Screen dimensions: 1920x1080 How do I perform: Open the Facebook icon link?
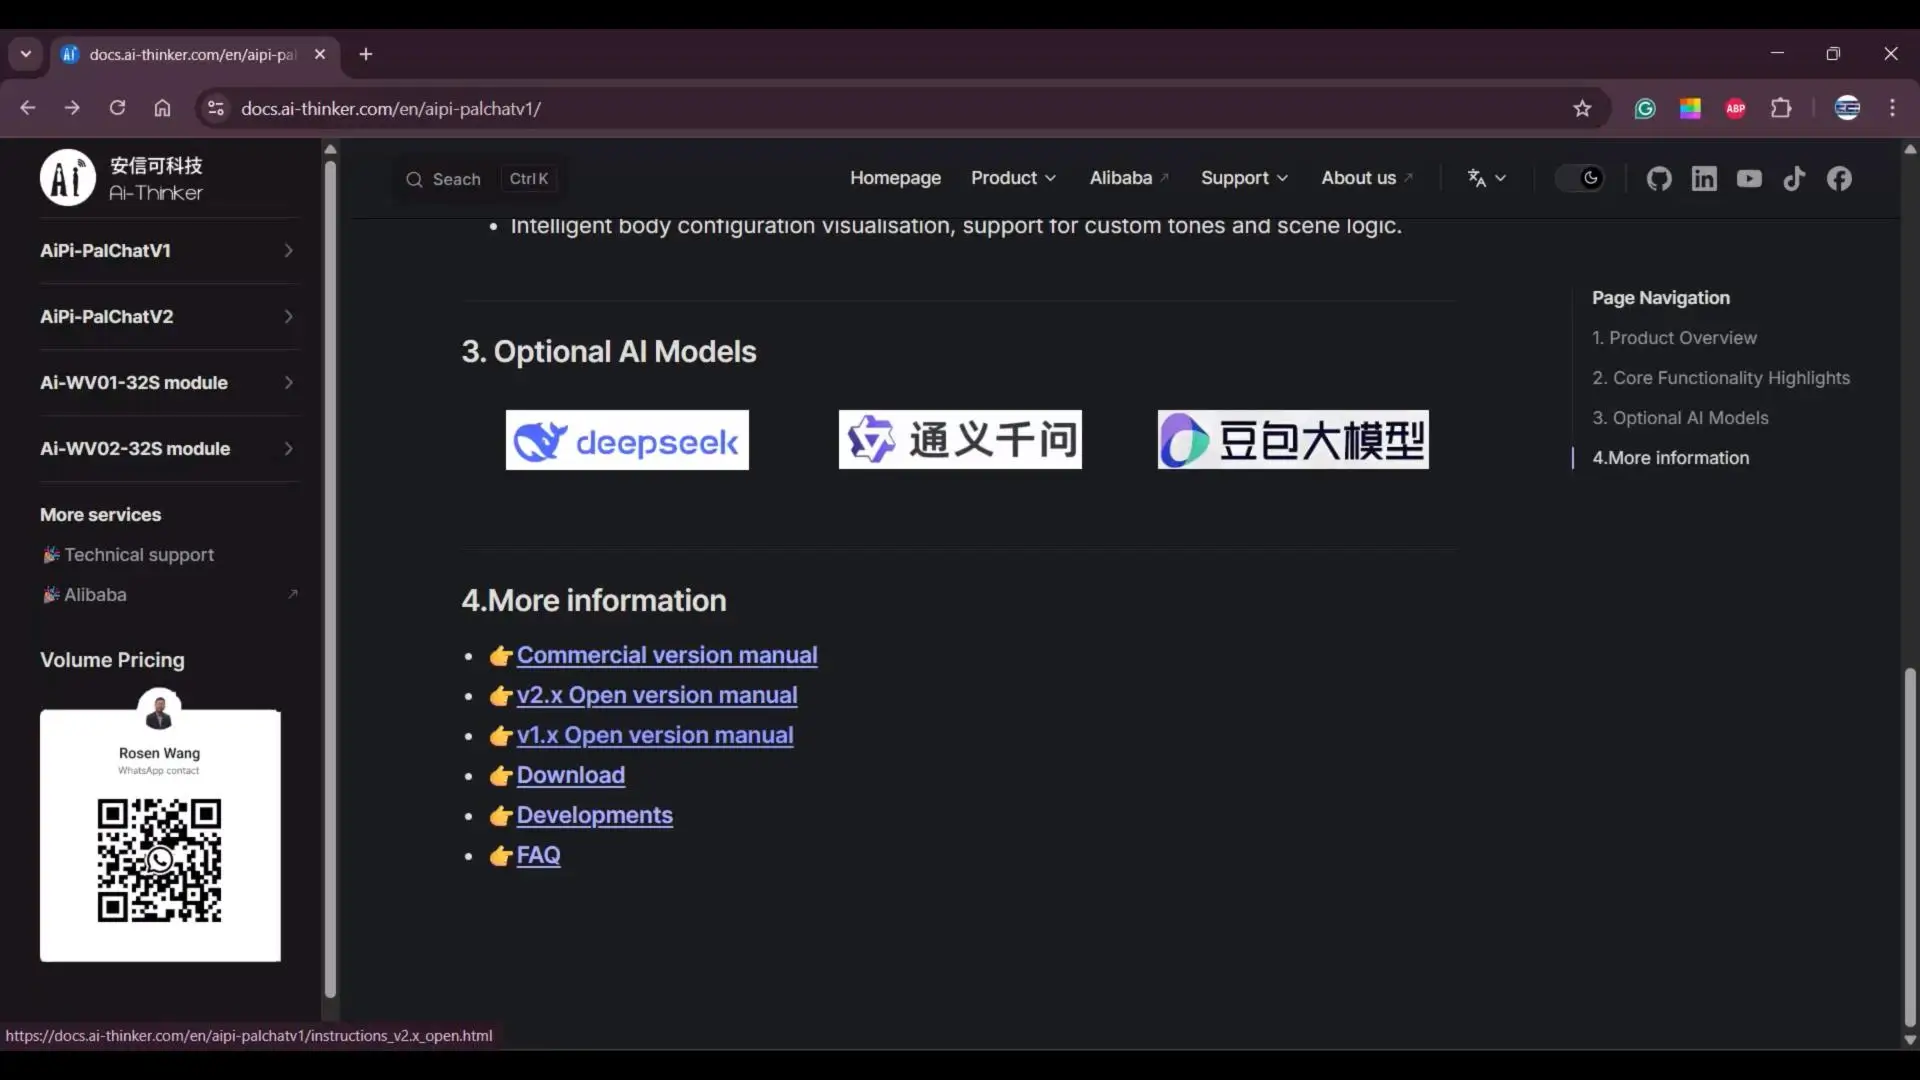point(1839,179)
